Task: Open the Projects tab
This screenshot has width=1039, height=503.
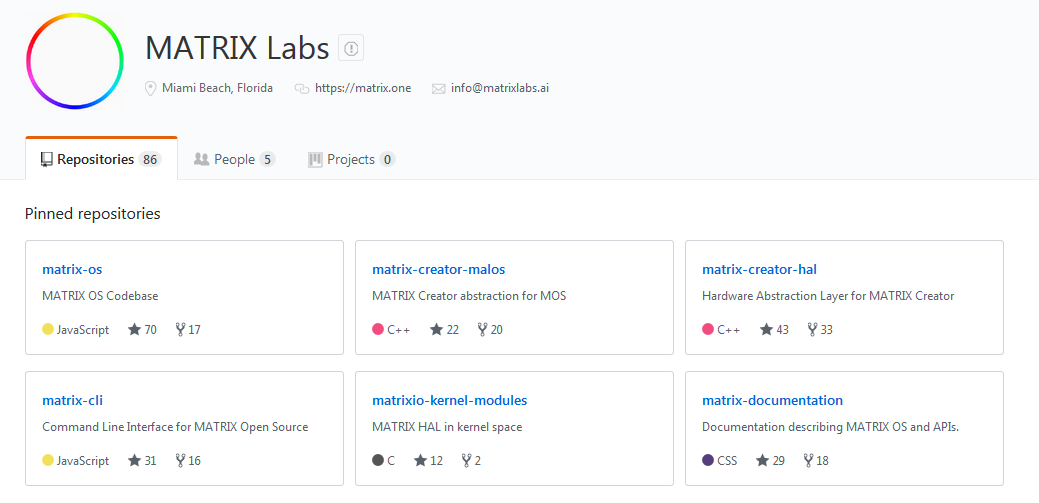Action: click(x=351, y=160)
